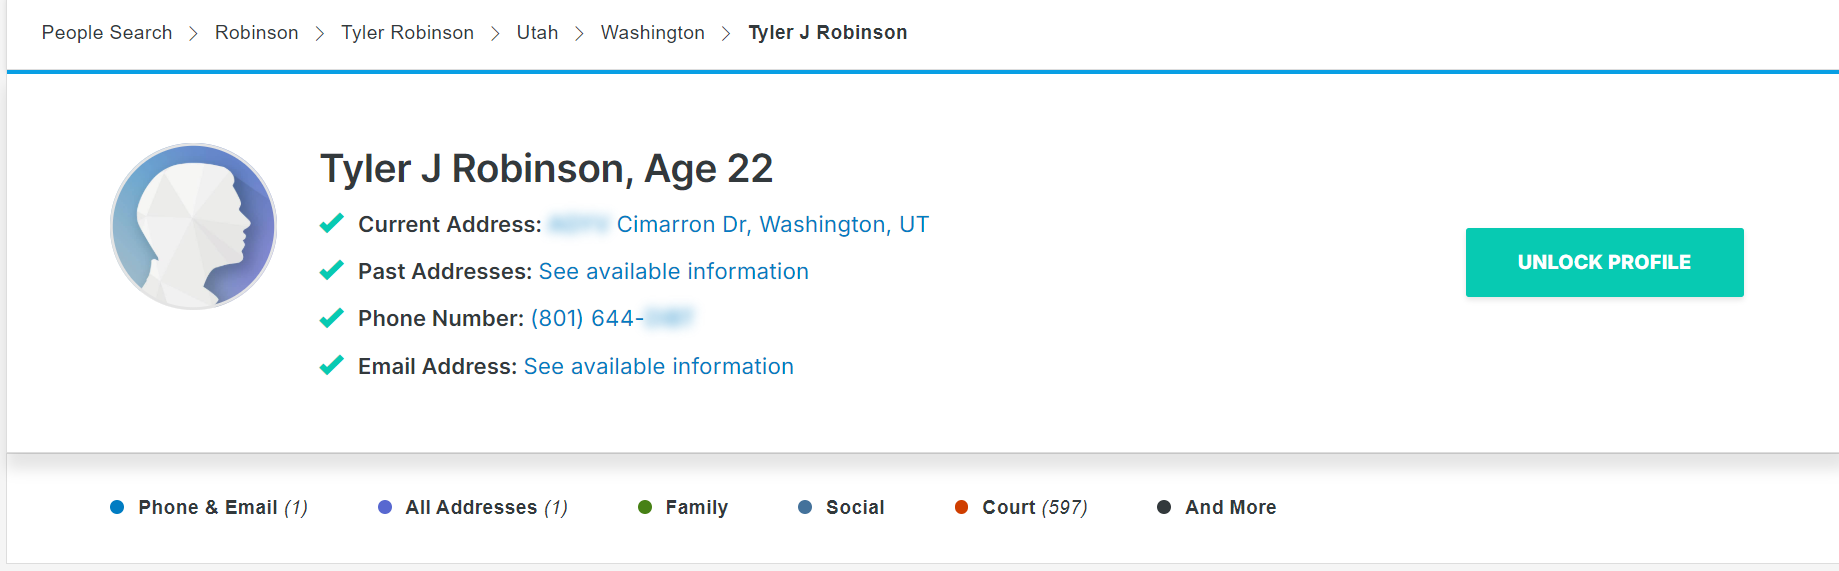Click the profile silhouette avatar image
Screen dimensions: 1839x571
(193, 226)
